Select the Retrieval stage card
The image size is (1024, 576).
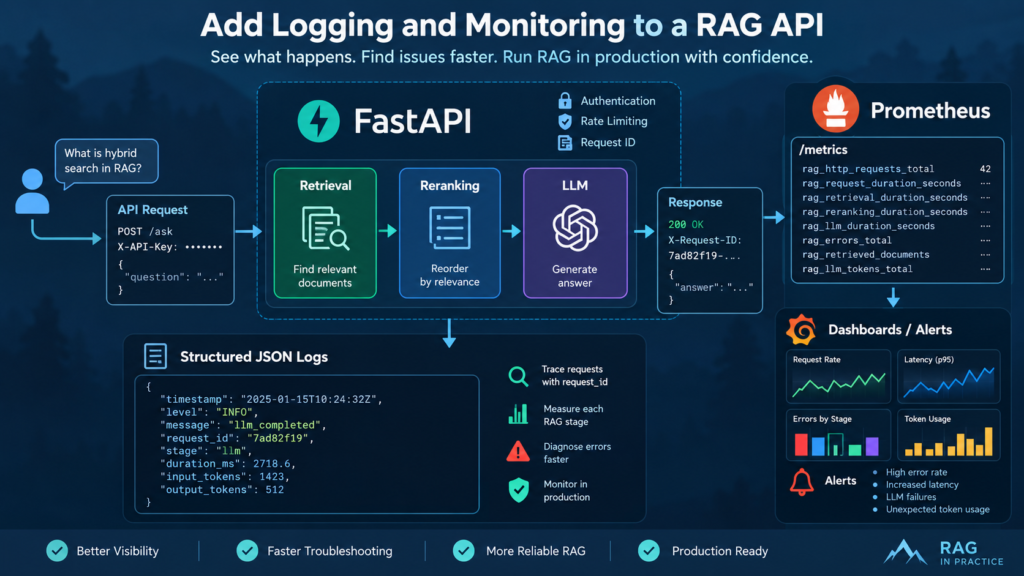pyautogui.click(x=325, y=233)
